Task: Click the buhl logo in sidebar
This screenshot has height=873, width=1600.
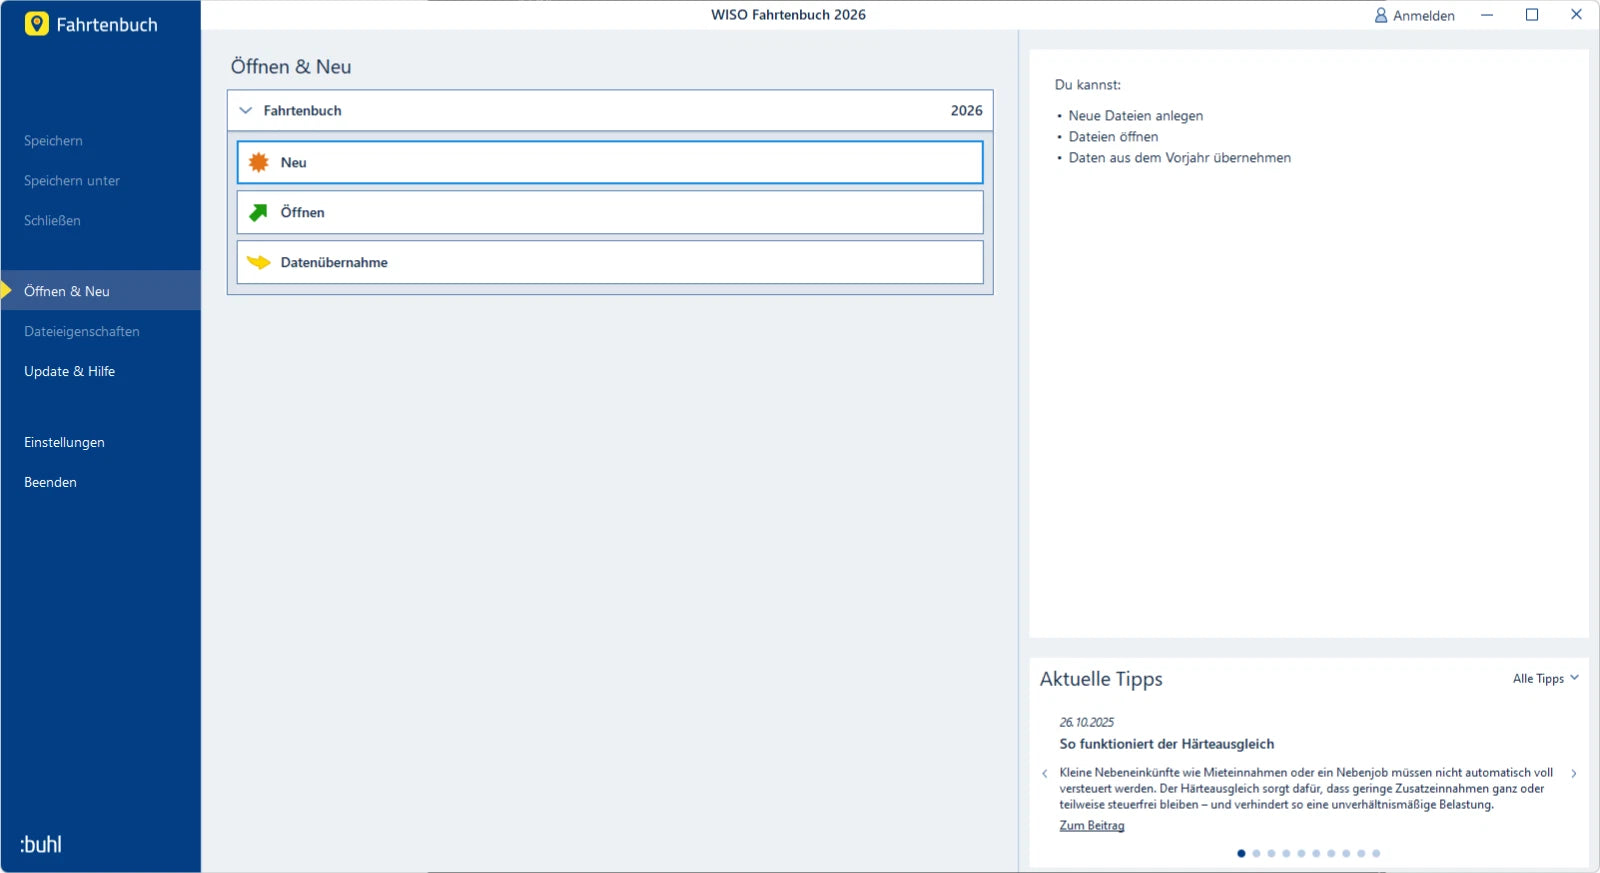Action: click(41, 844)
